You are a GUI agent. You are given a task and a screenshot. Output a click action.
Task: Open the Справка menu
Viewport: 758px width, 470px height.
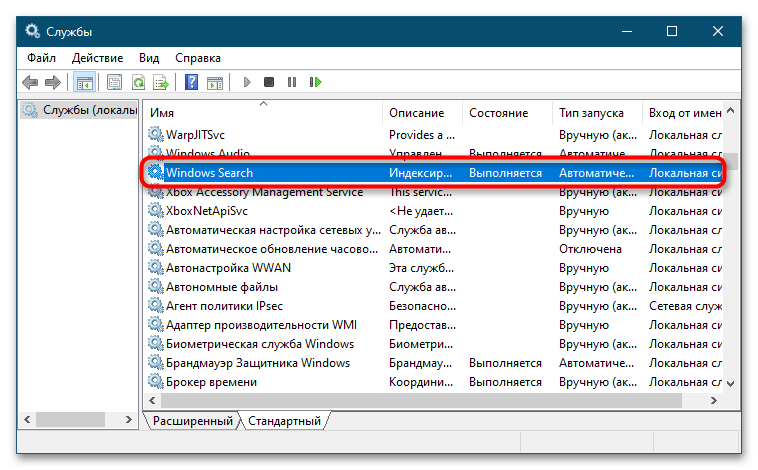tap(198, 58)
